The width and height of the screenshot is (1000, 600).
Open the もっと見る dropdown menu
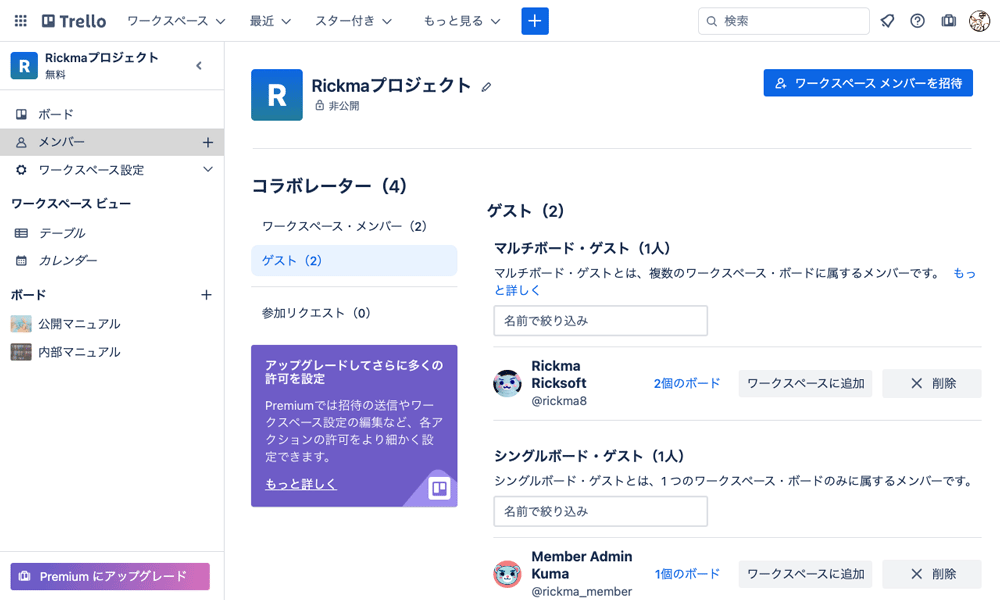point(461,21)
